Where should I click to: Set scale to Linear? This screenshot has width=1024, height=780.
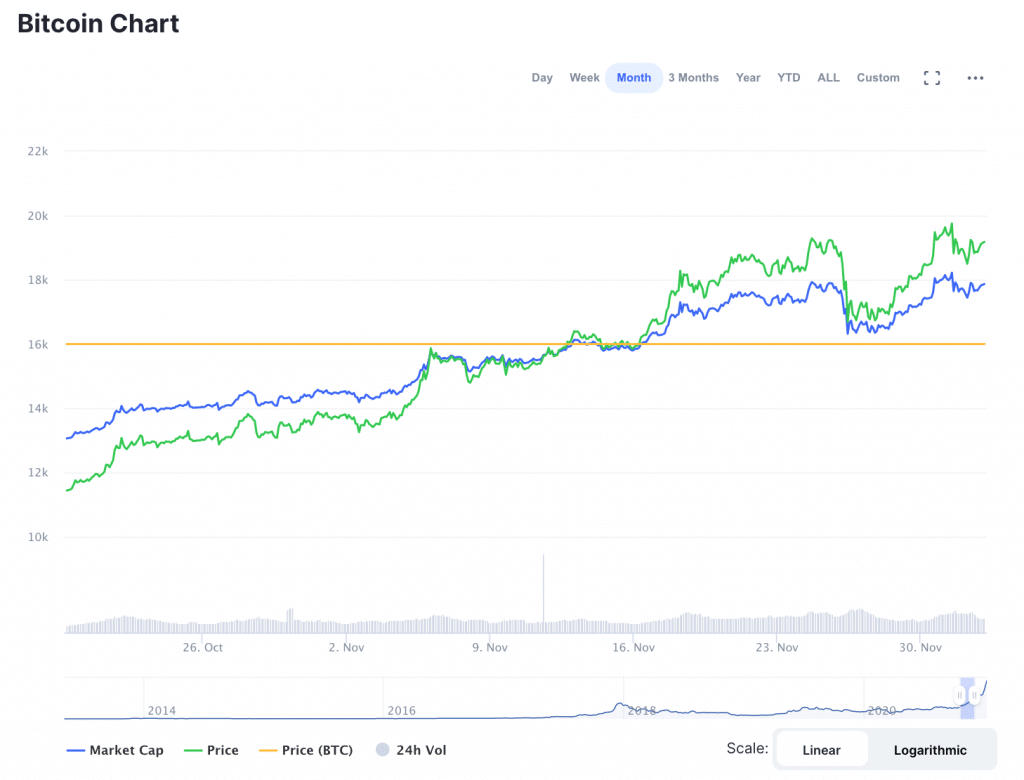821,750
